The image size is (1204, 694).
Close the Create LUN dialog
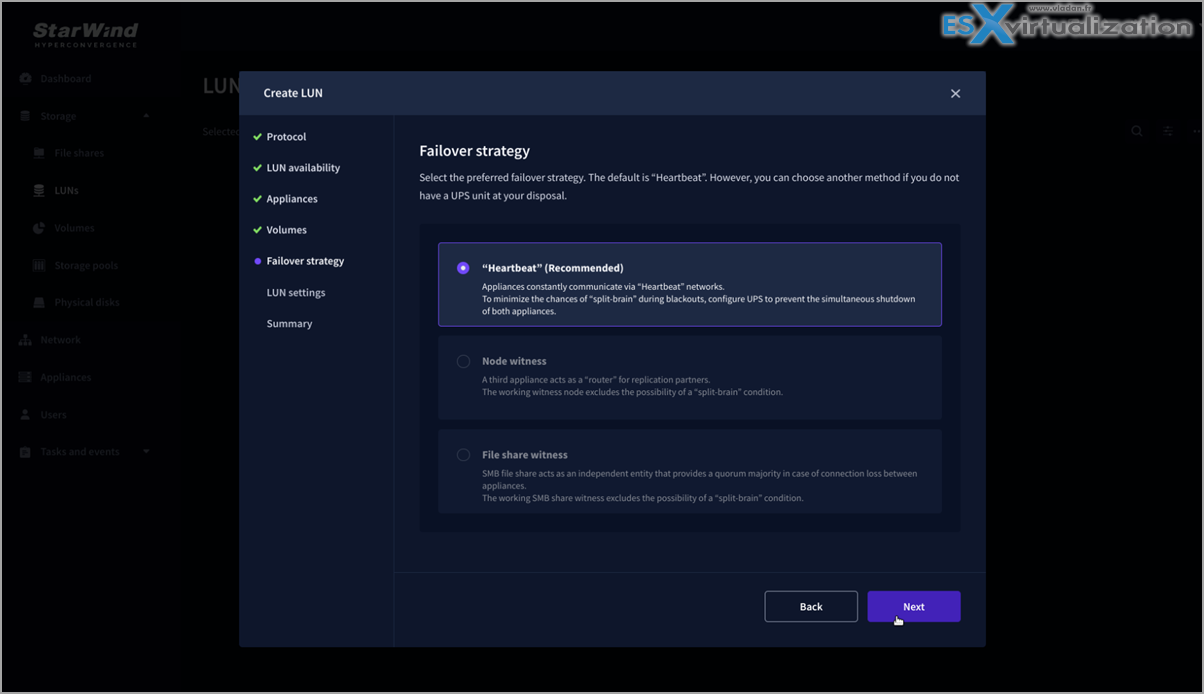[955, 94]
